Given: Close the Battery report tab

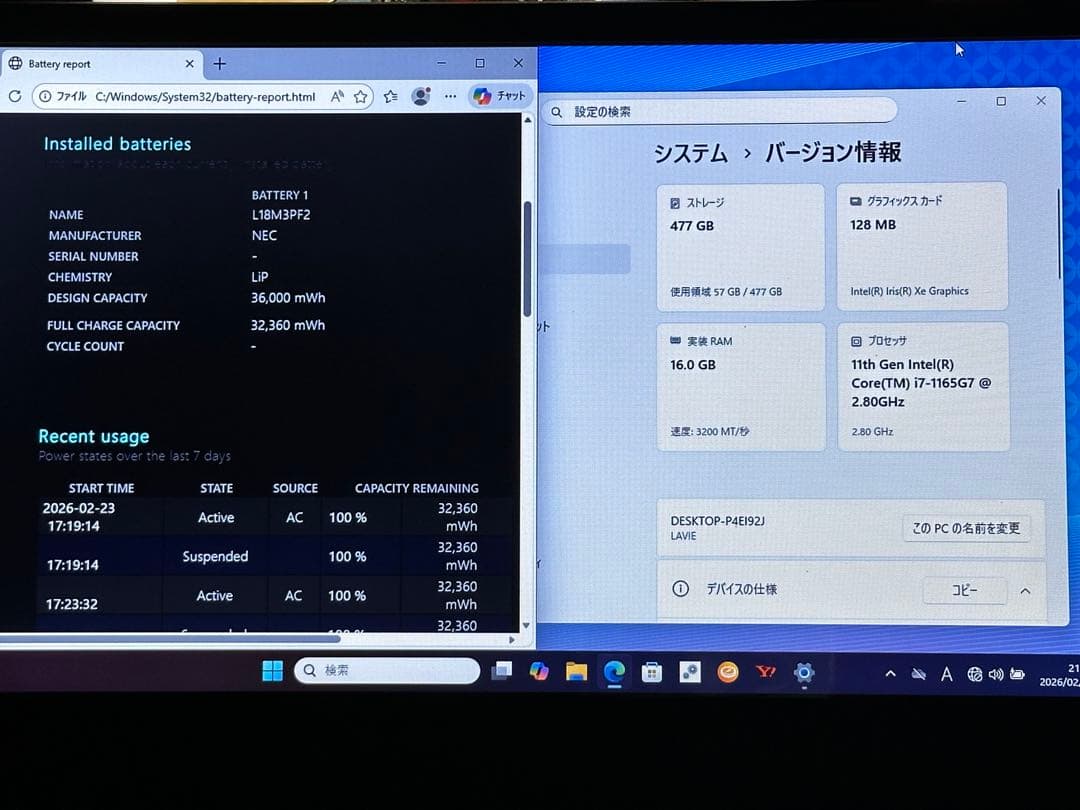Looking at the screenshot, I should pos(189,63).
